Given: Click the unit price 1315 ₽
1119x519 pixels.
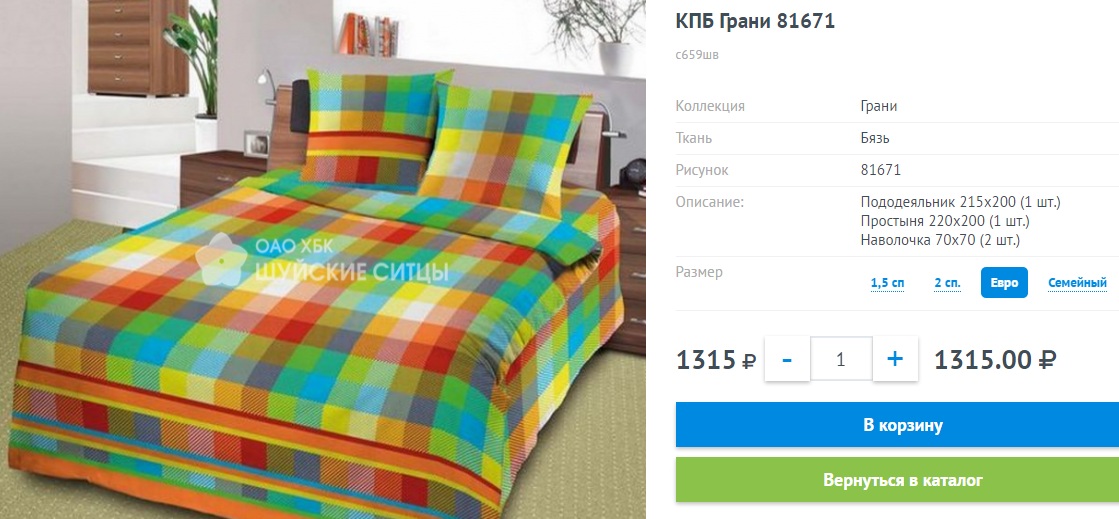Looking at the screenshot, I should click(716, 360).
